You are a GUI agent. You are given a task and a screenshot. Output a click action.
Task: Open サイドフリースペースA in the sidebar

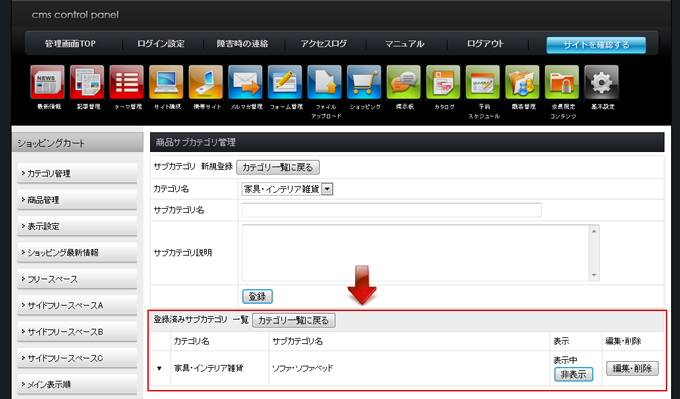(77, 305)
